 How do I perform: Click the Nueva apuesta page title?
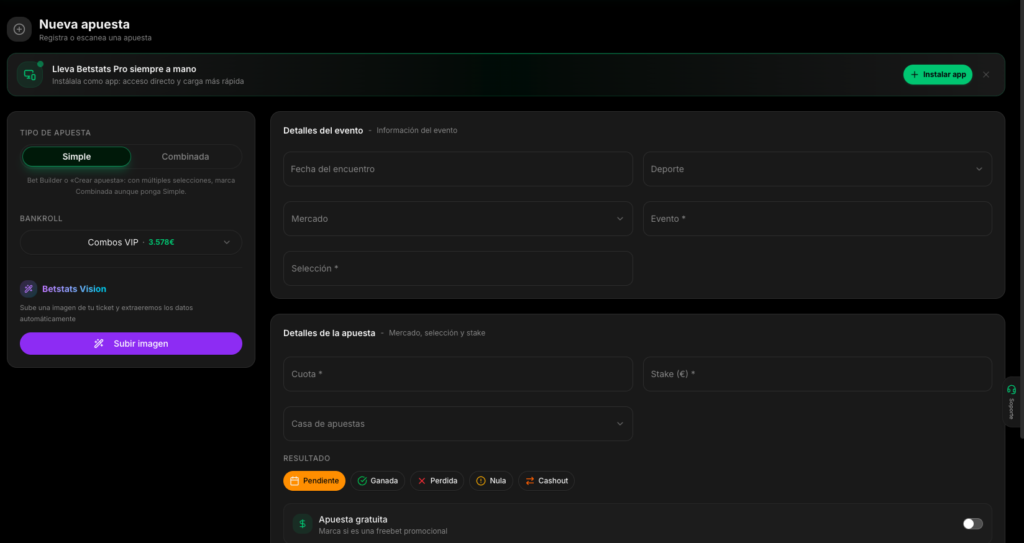pos(84,24)
